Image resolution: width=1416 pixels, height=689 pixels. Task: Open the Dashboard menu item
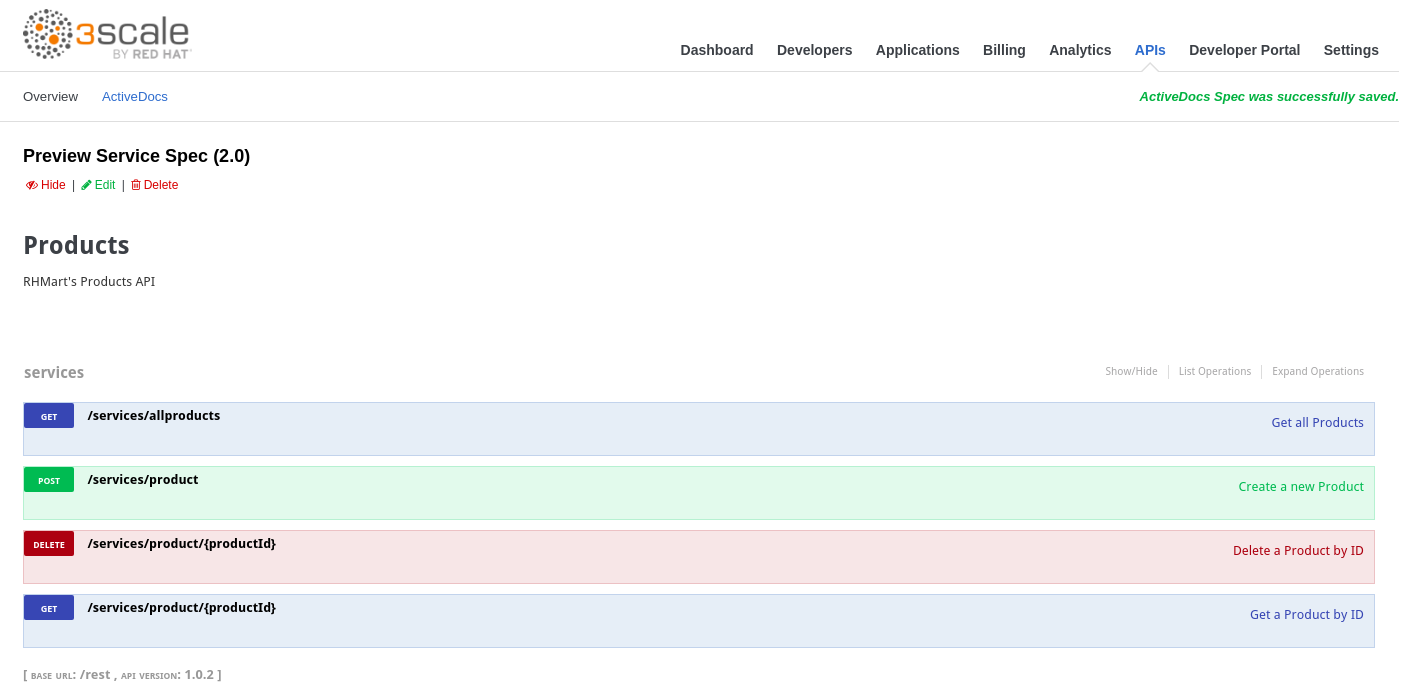point(716,50)
